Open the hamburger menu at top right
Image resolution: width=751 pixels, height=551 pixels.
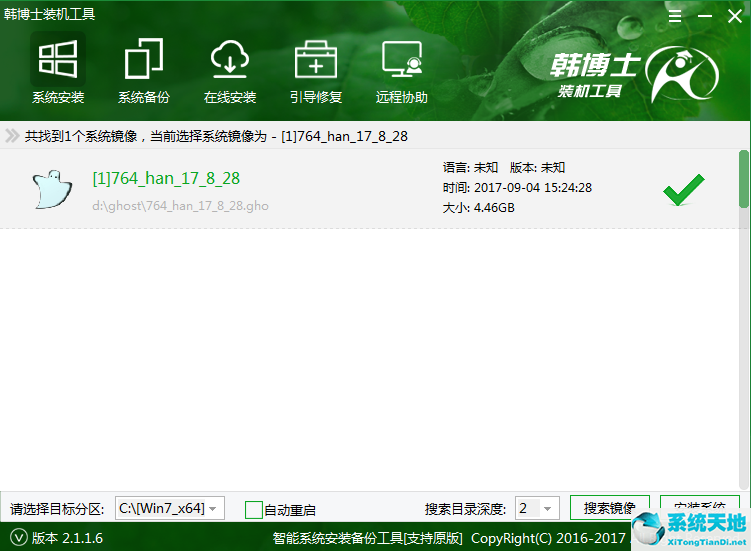(675, 16)
